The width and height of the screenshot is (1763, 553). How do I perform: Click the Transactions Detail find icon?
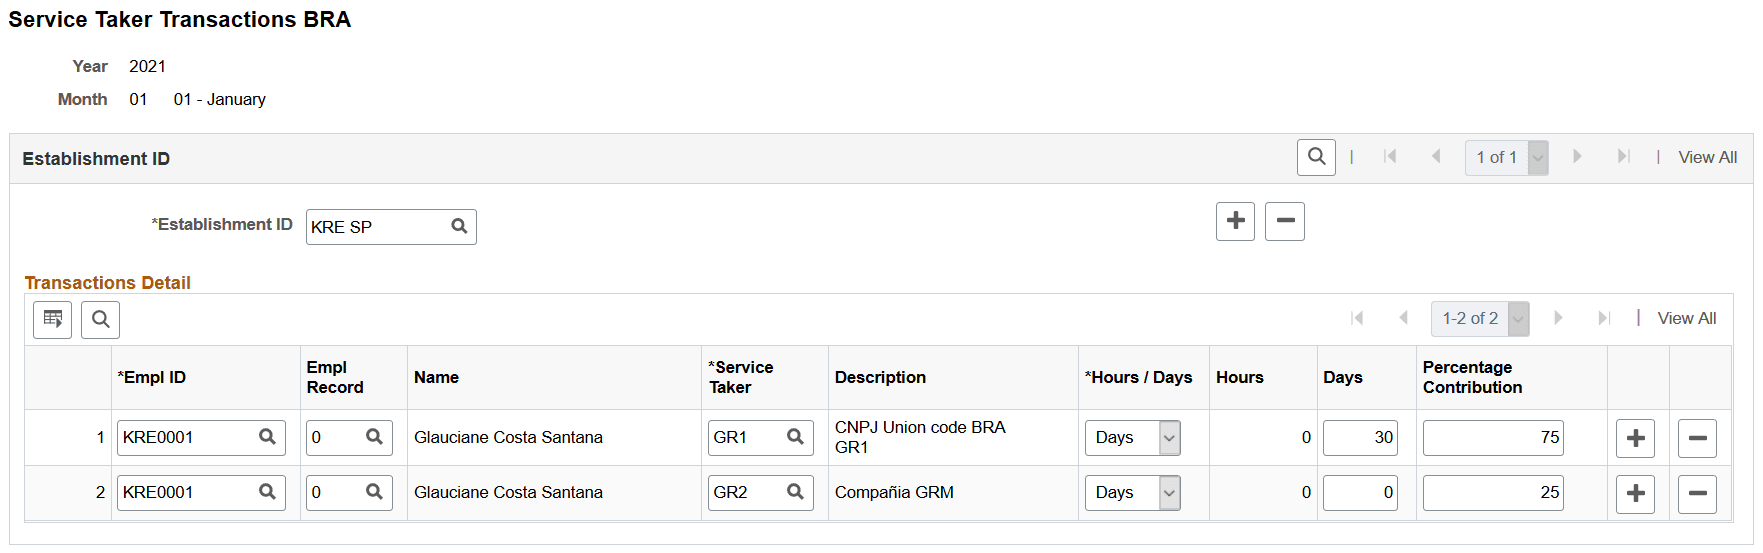(101, 320)
